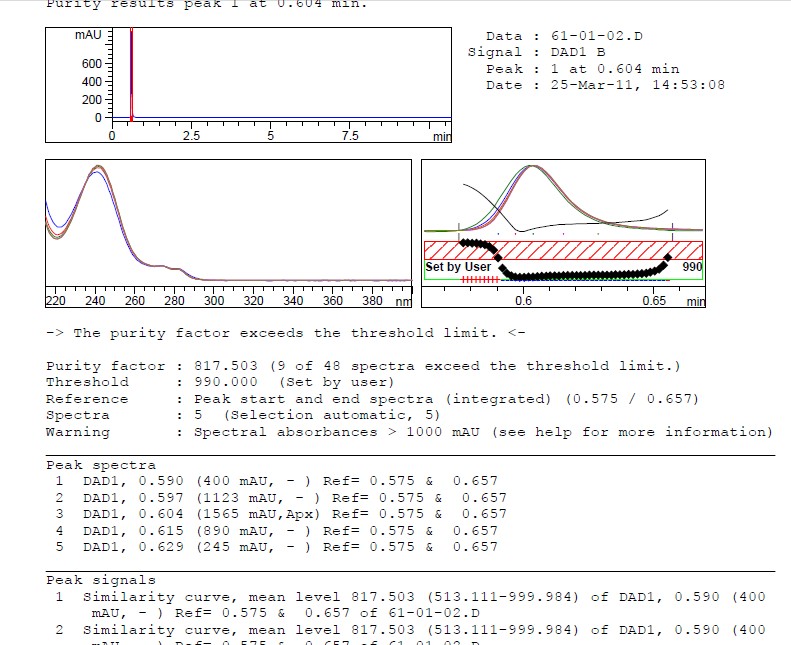Click the first Similarity curve entry under Peak signals

pyautogui.click(x=410, y=605)
